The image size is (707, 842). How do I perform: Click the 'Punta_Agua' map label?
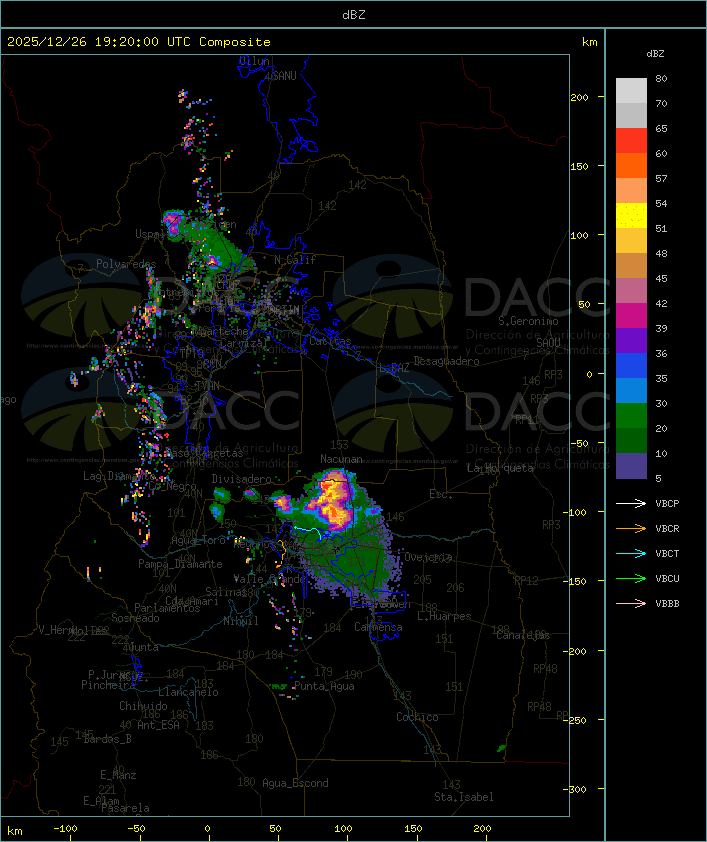pyautogui.click(x=324, y=686)
